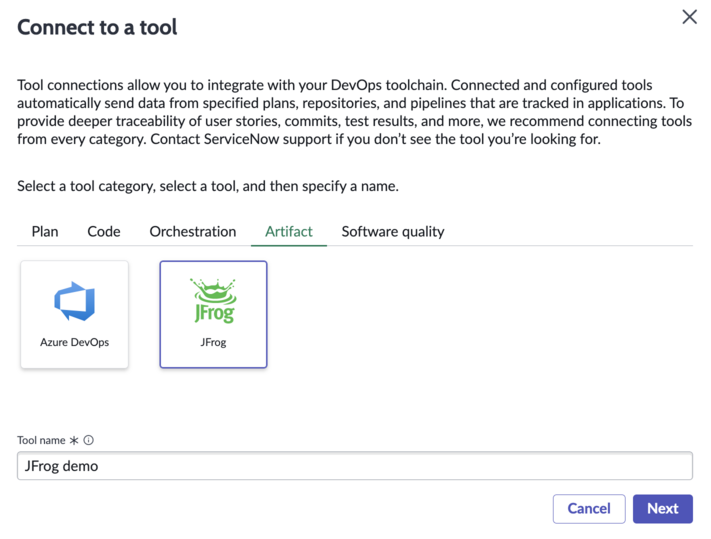Click the Select a tool category instruction text
Viewport: 711px width, 539px height.
pyautogui.click(x=208, y=186)
